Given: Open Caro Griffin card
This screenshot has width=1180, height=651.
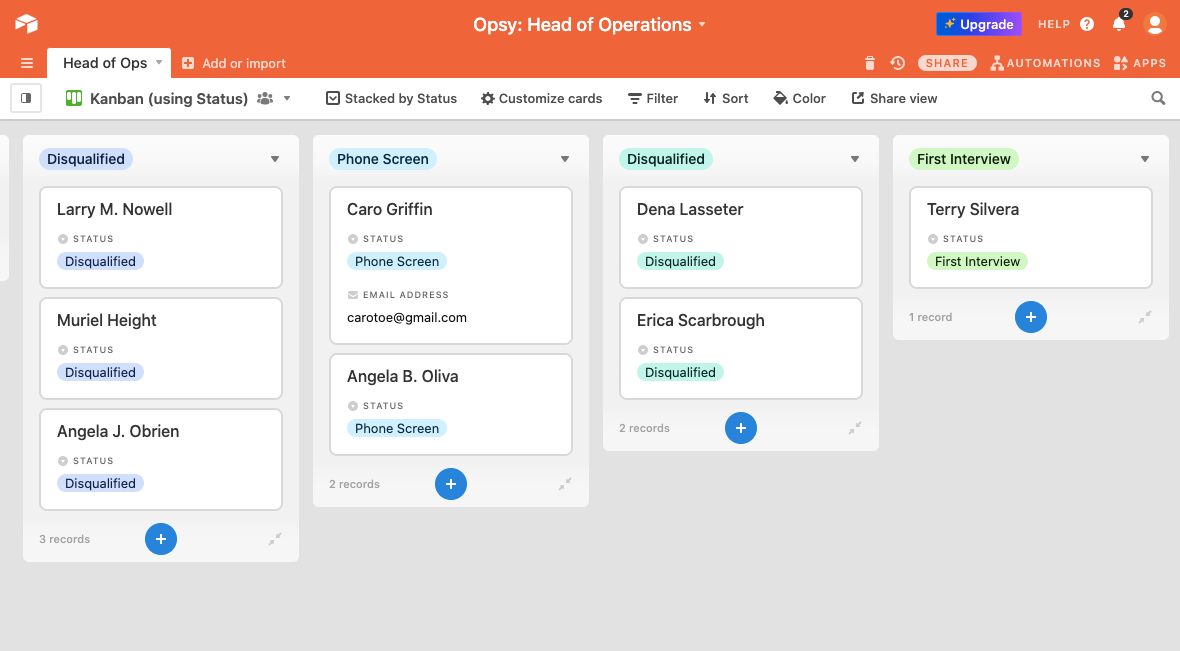Looking at the screenshot, I should click(x=451, y=266).
